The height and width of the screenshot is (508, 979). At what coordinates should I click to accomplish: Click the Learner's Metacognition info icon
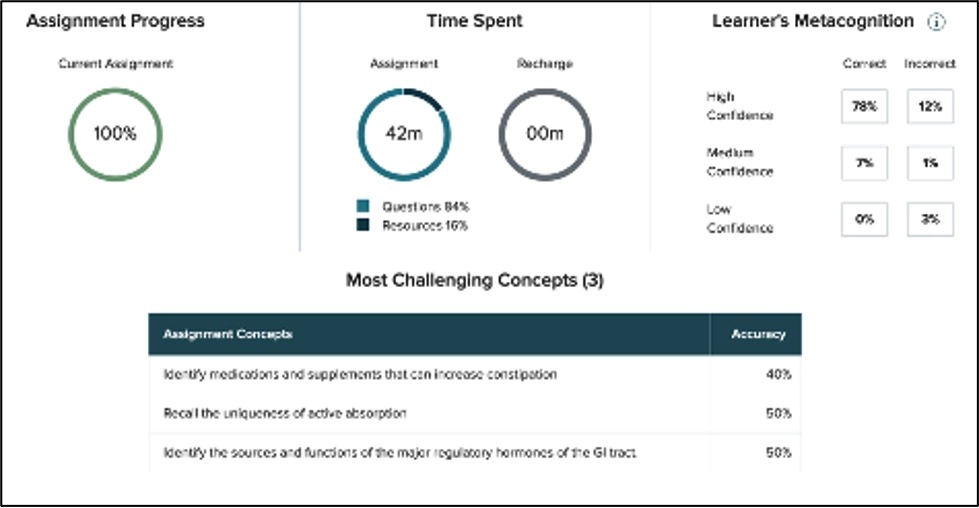(936, 22)
